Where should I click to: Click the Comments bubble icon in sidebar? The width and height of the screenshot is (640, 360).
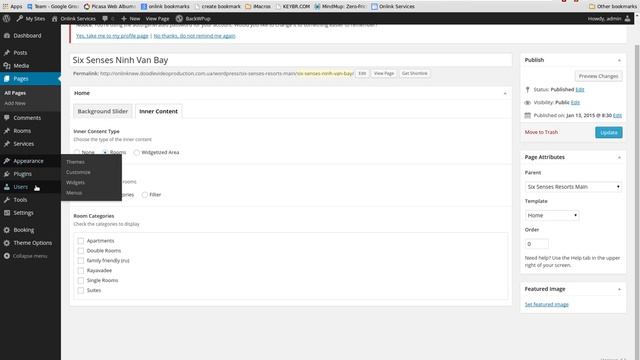(7, 118)
